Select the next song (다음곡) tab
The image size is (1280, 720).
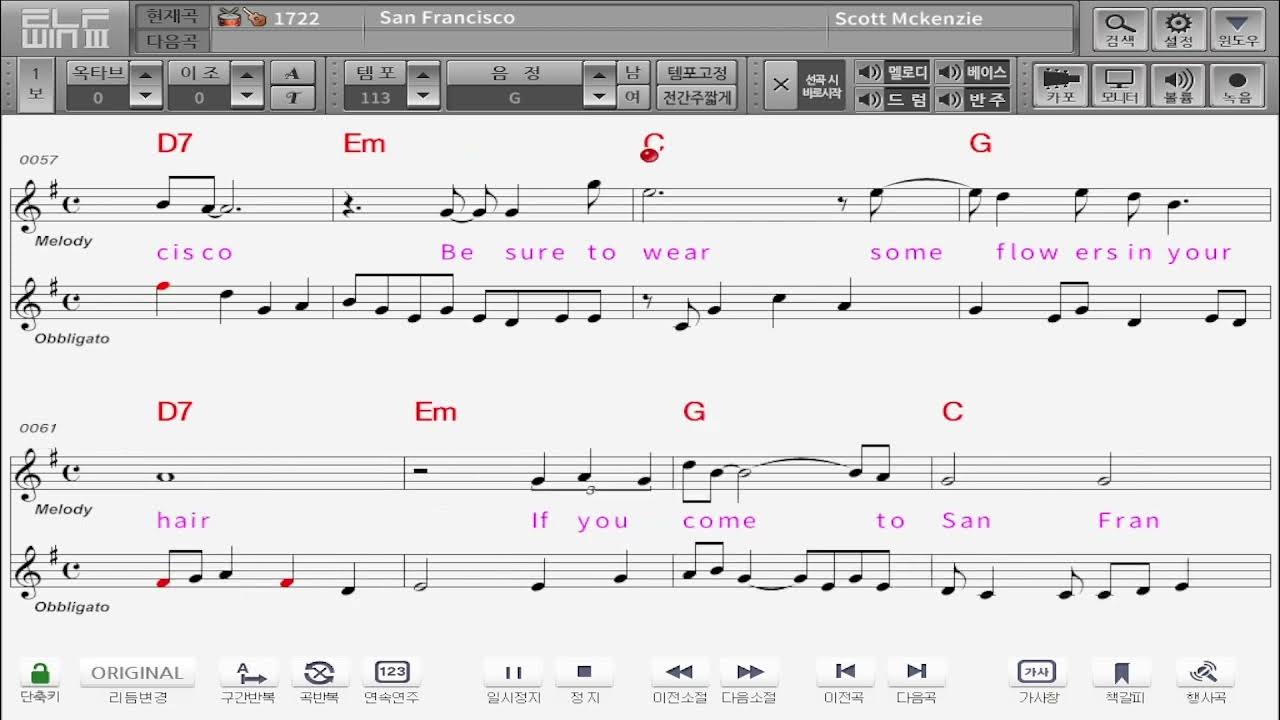coord(173,41)
